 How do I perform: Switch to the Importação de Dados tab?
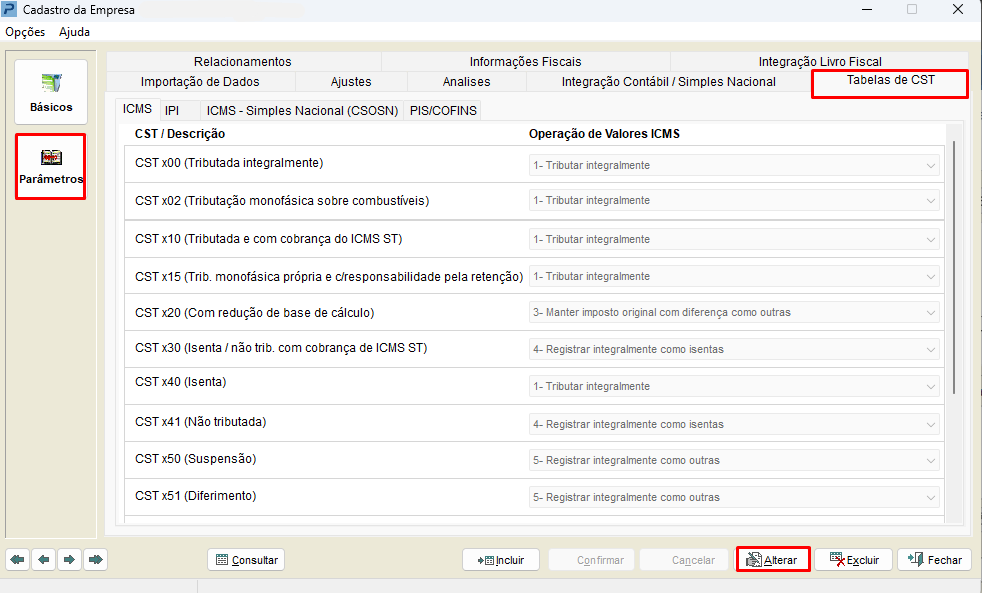(x=200, y=82)
